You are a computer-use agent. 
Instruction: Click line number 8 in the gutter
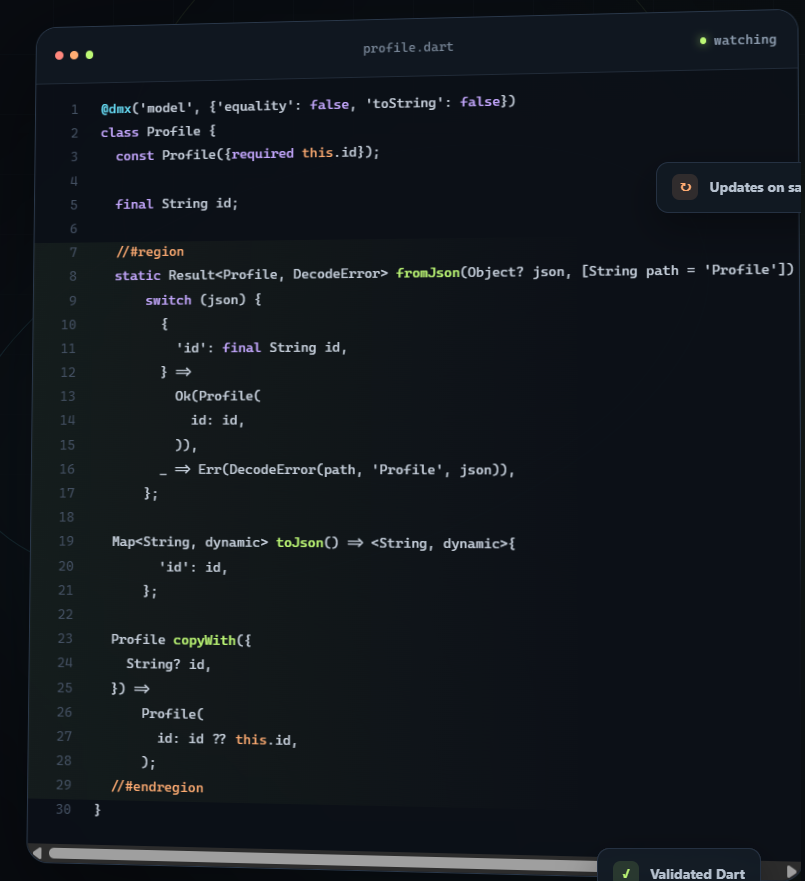(x=73, y=276)
